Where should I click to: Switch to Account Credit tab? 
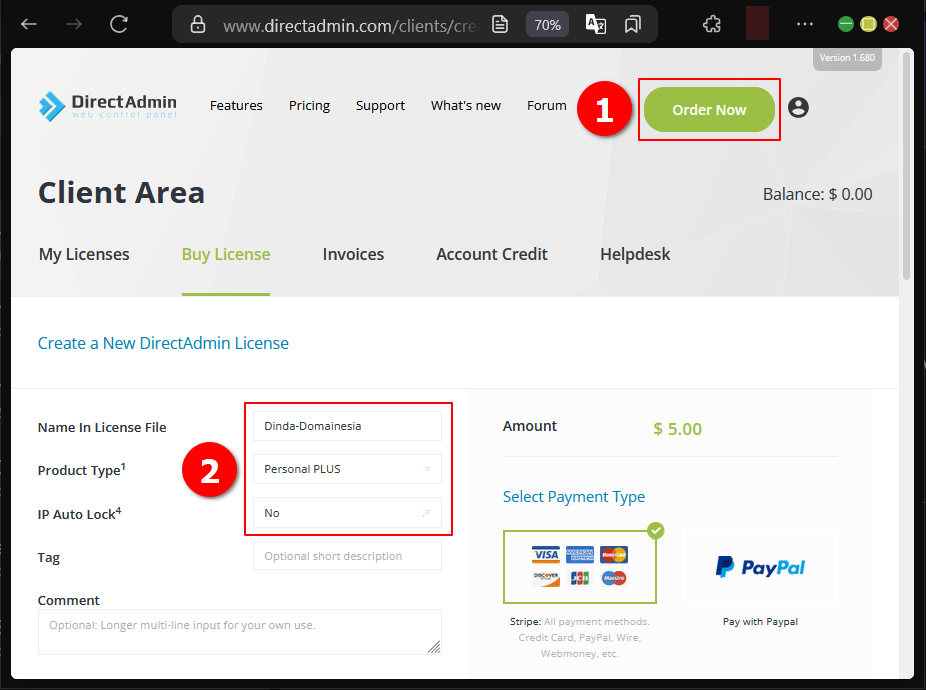coord(492,255)
